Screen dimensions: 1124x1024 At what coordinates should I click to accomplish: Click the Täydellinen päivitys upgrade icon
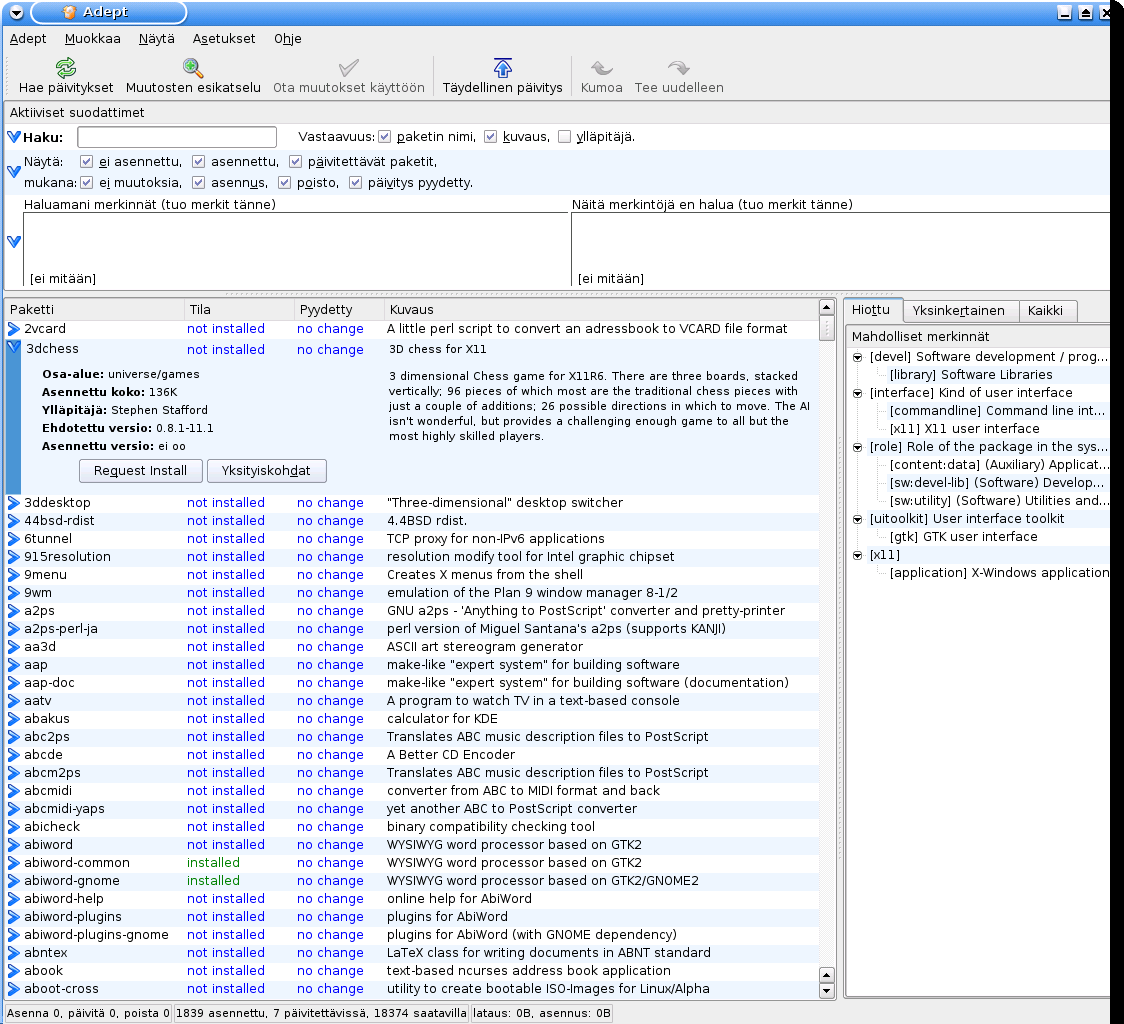[503, 68]
